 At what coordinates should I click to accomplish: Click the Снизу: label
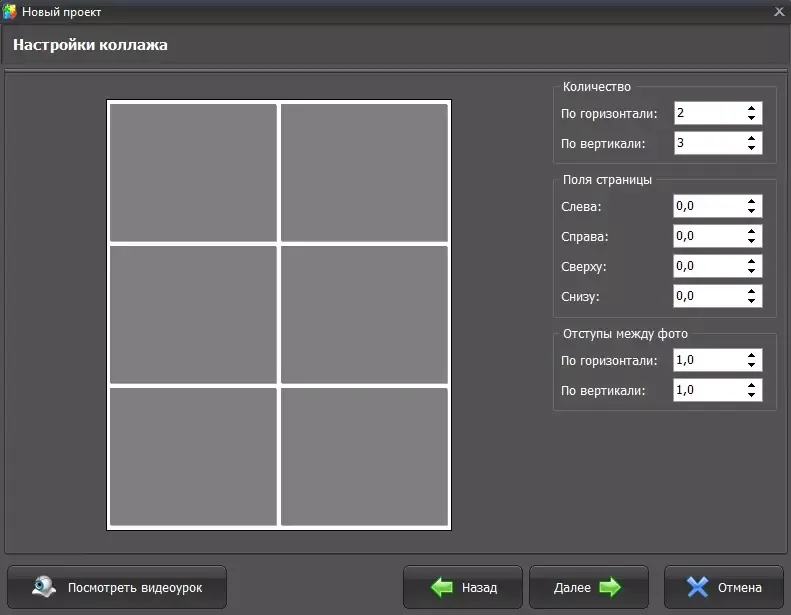[580, 297]
